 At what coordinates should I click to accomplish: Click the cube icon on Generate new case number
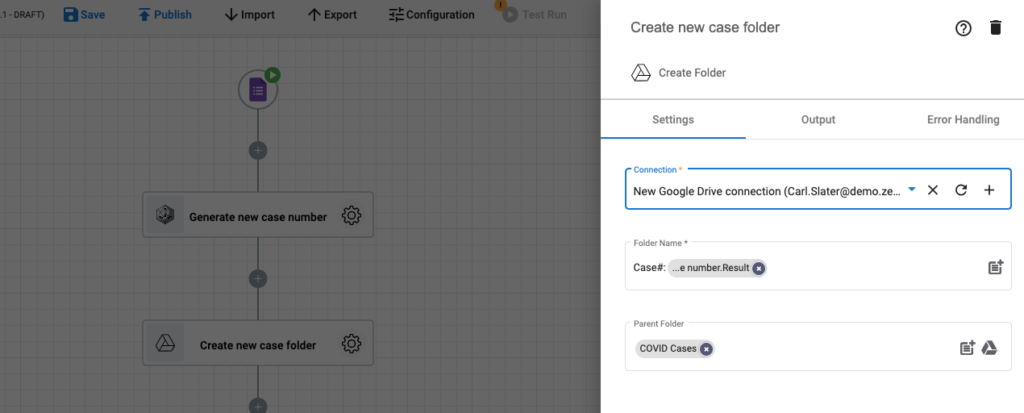(165, 215)
